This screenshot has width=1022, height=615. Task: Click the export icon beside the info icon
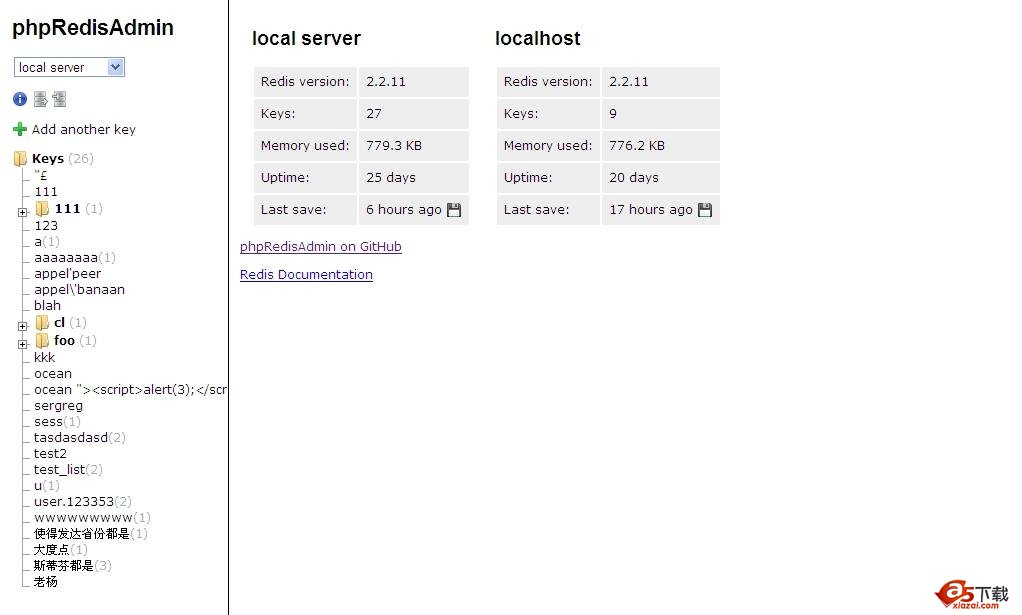coord(40,99)
